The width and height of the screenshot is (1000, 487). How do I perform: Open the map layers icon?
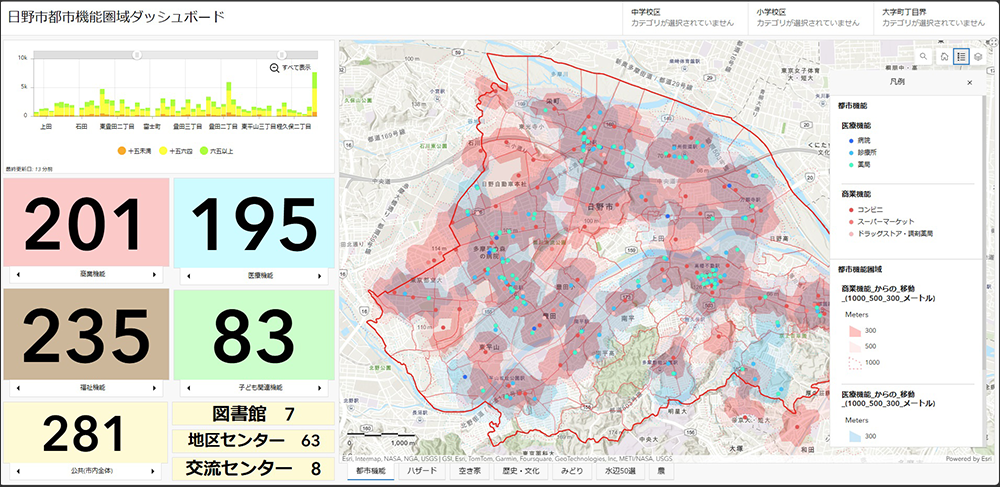tap(978, 57)
